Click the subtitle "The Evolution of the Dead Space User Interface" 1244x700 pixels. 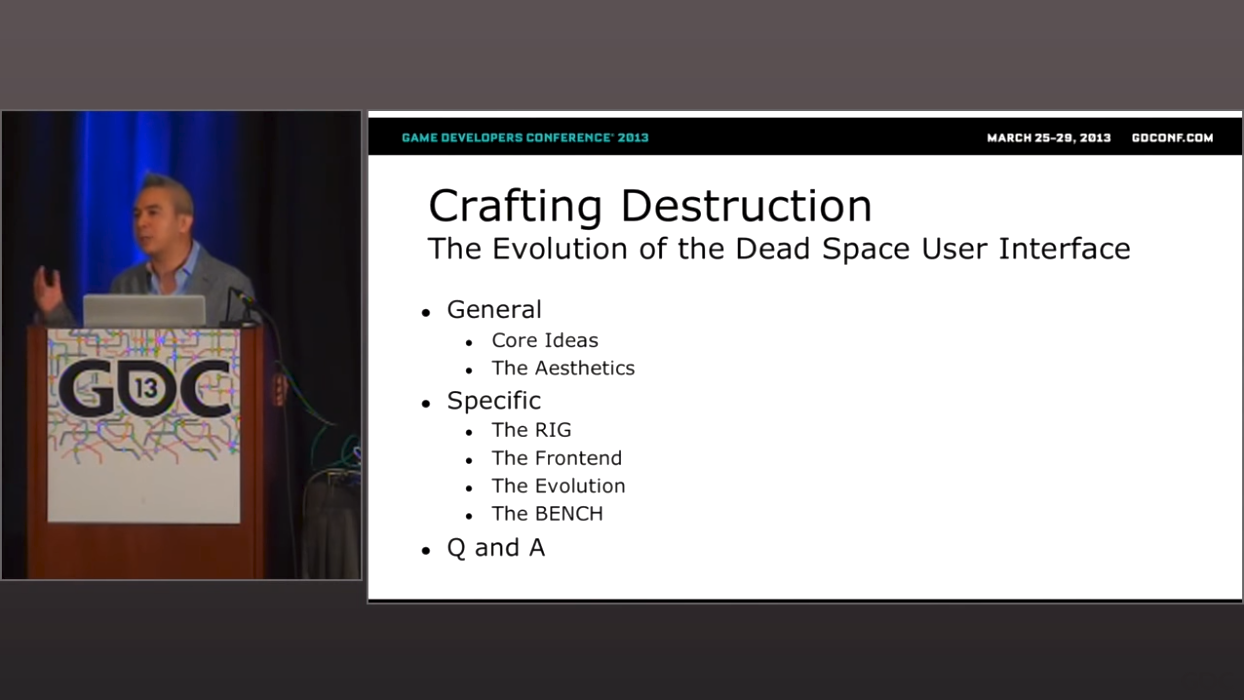tap(779, 249)
